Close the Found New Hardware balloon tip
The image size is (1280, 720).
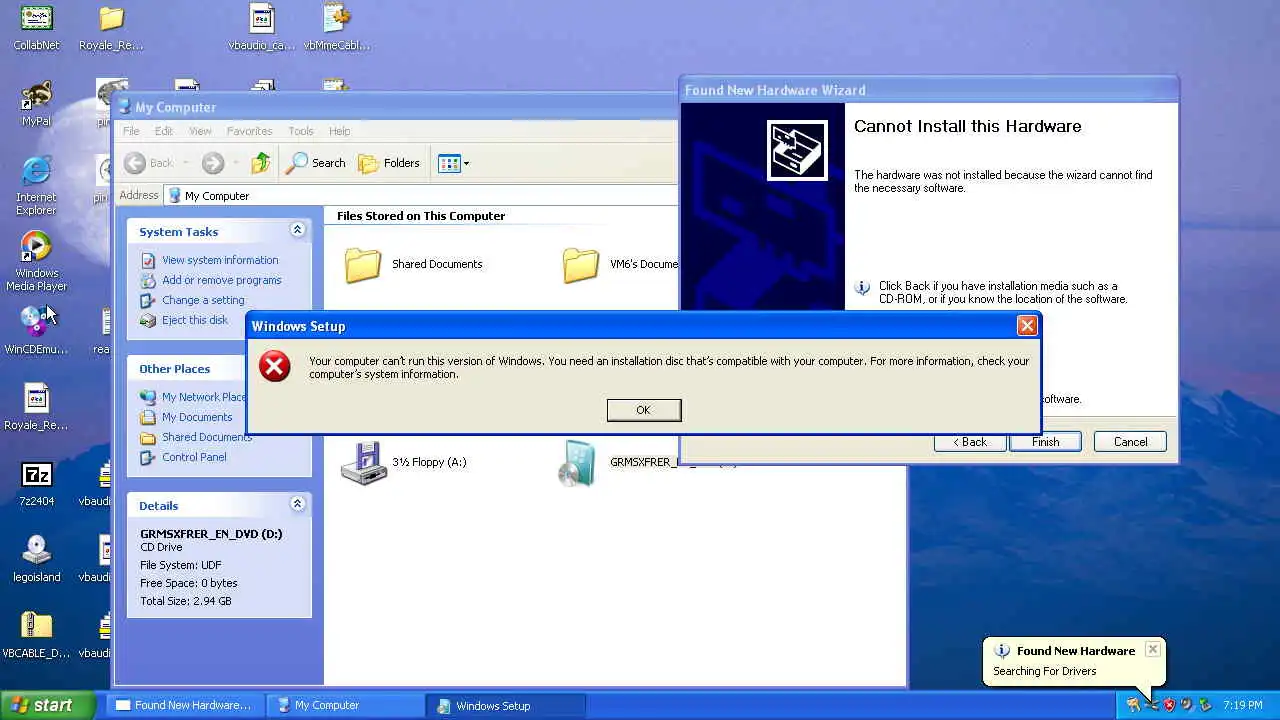point(1152,649)
